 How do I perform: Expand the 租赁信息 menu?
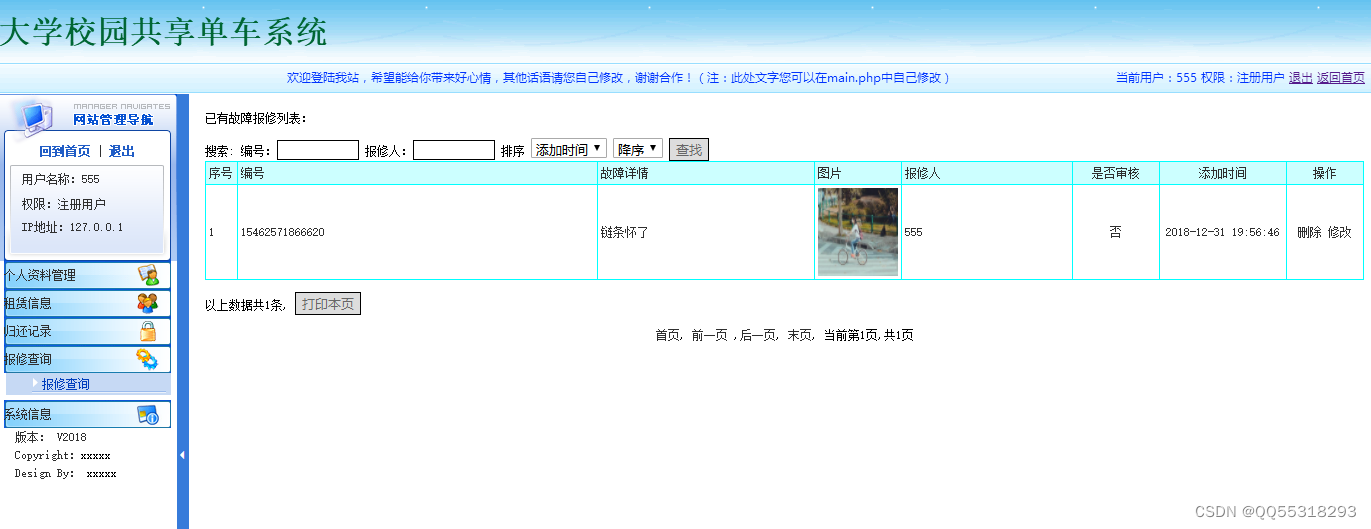click(88, 303)
